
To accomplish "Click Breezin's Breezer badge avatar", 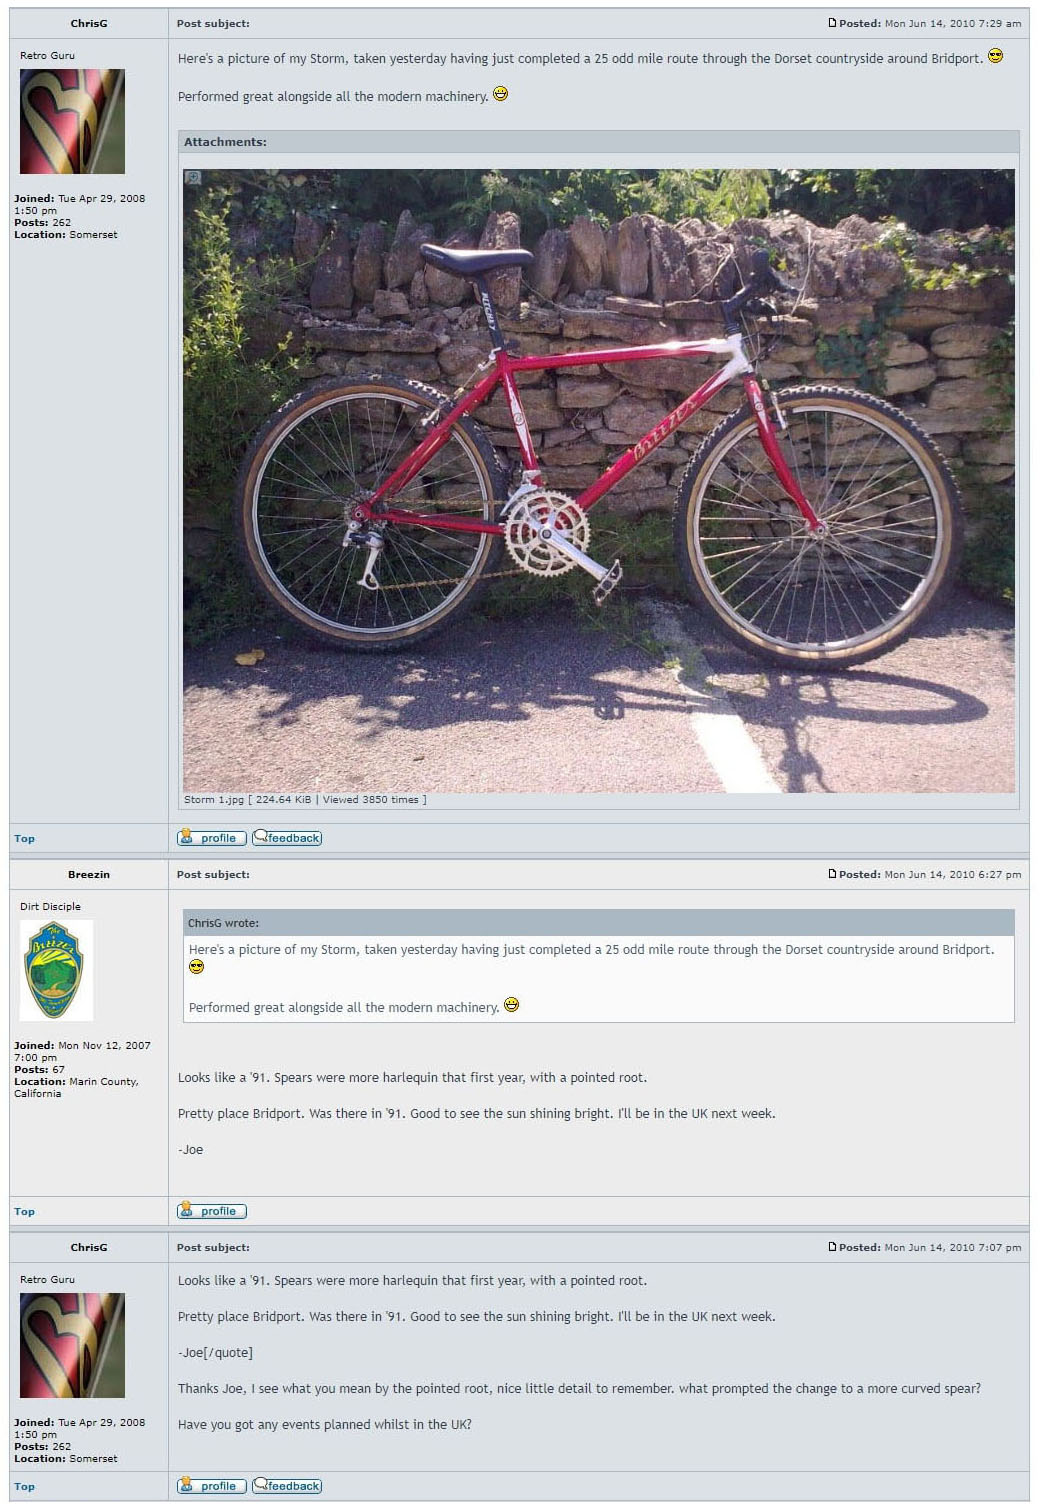I will tap(57, 970).
